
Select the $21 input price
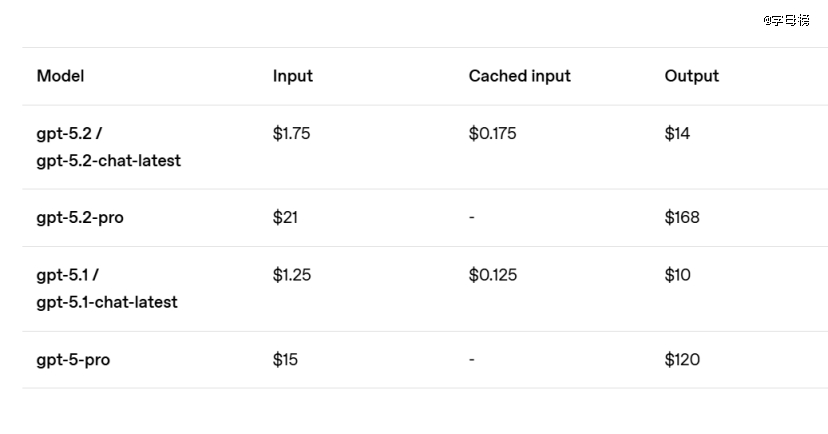coord(285,217)
